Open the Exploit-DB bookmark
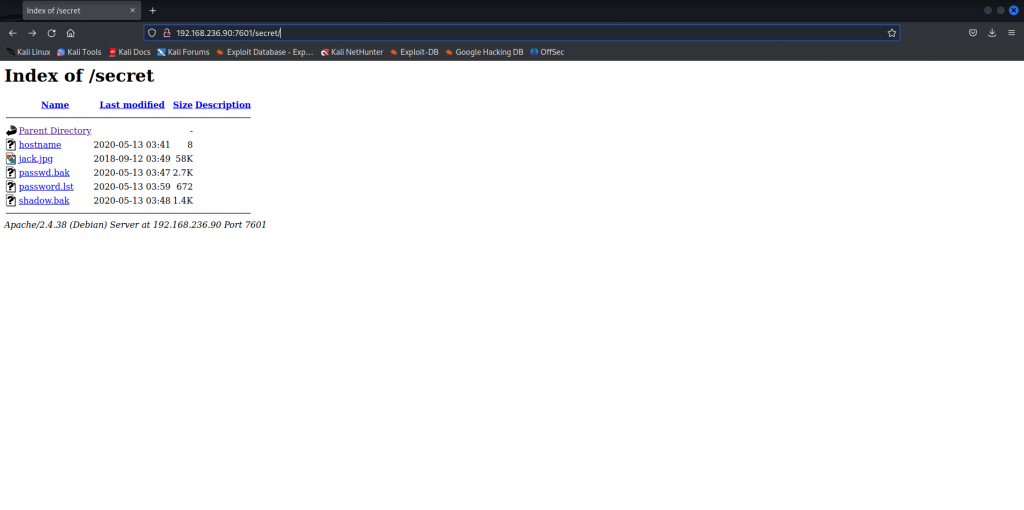This screenshot has height=510, width=1024. coord(414,52)
